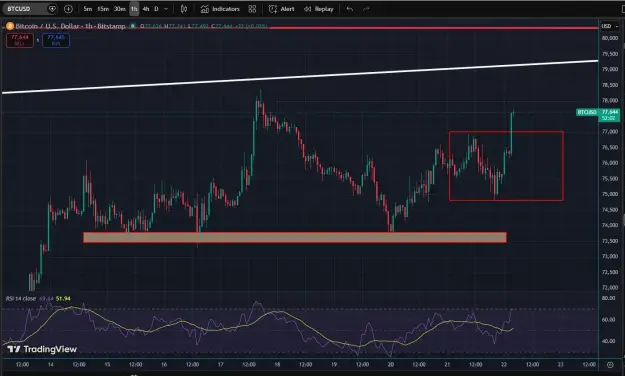Switch to the 4h timeframe
The image size is (625, 376).
[146, 9]
